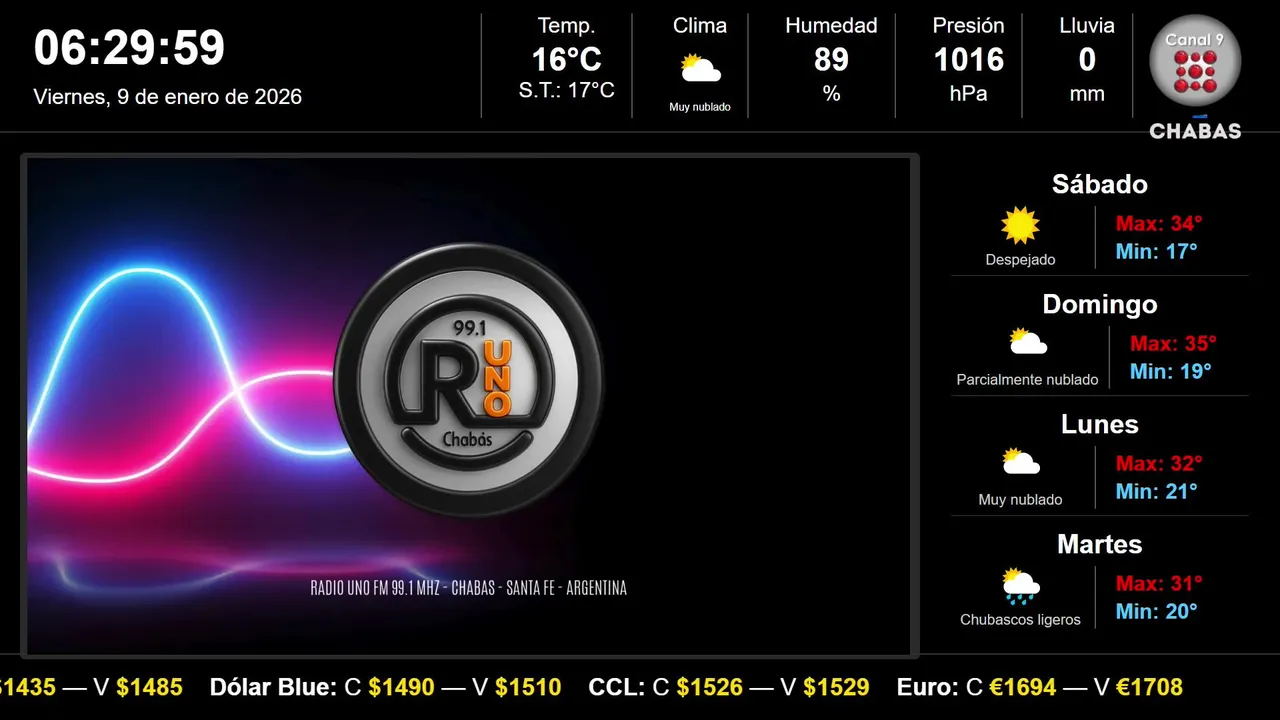The width and height of the screenshot is (1280, 720).
Task: Click the 'Temp.' heading
Action: tap(566, 26)
